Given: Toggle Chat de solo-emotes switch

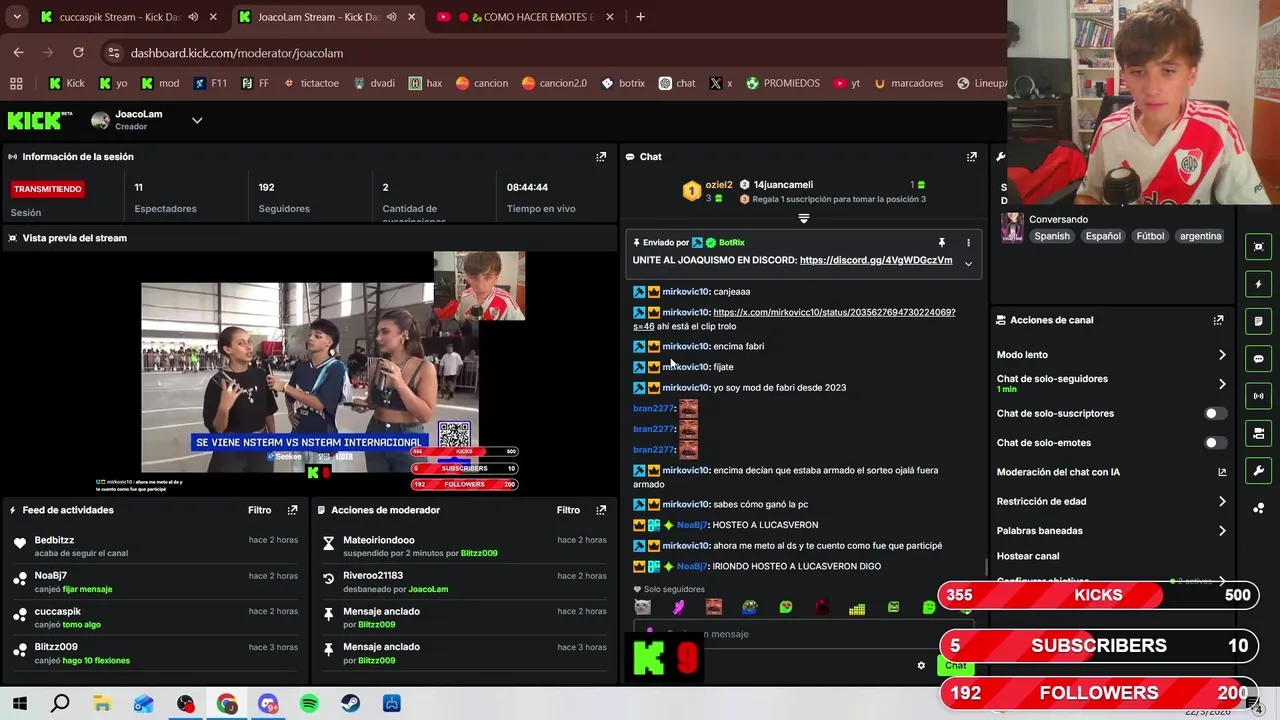Looking at the screenshot, I should point(1214,443).
